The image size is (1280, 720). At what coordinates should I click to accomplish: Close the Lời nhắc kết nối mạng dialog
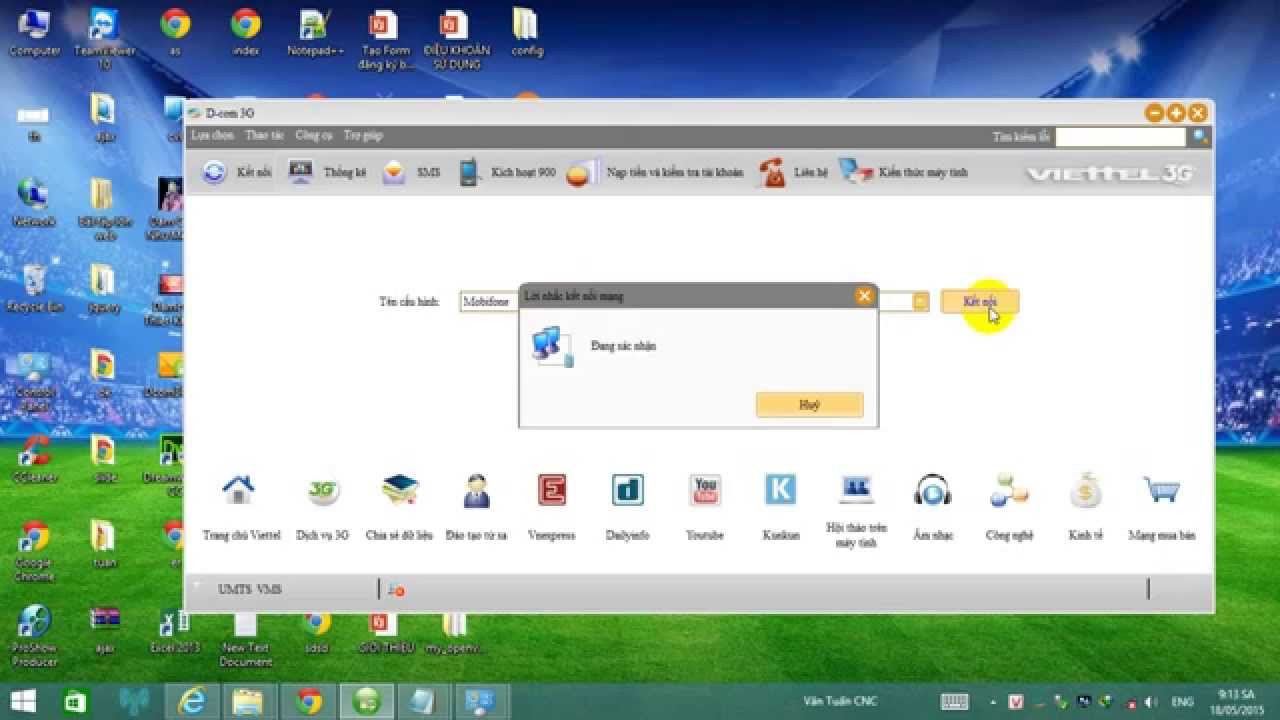(x=864, y=295)
